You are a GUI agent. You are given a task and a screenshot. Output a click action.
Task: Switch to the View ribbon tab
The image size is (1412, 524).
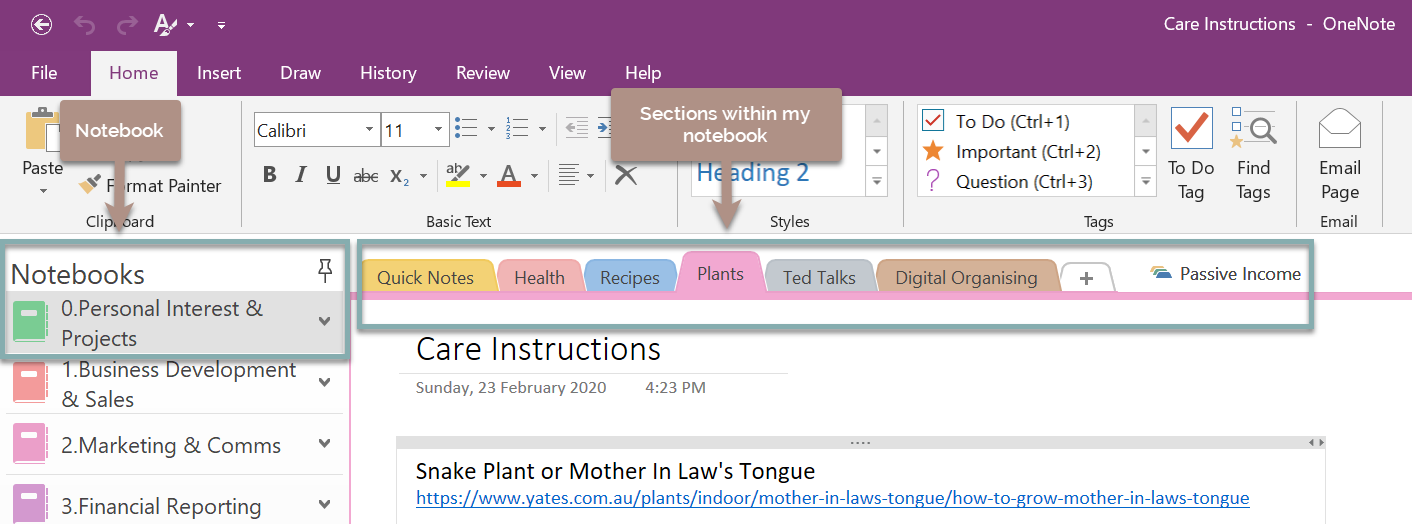(567, 73)
